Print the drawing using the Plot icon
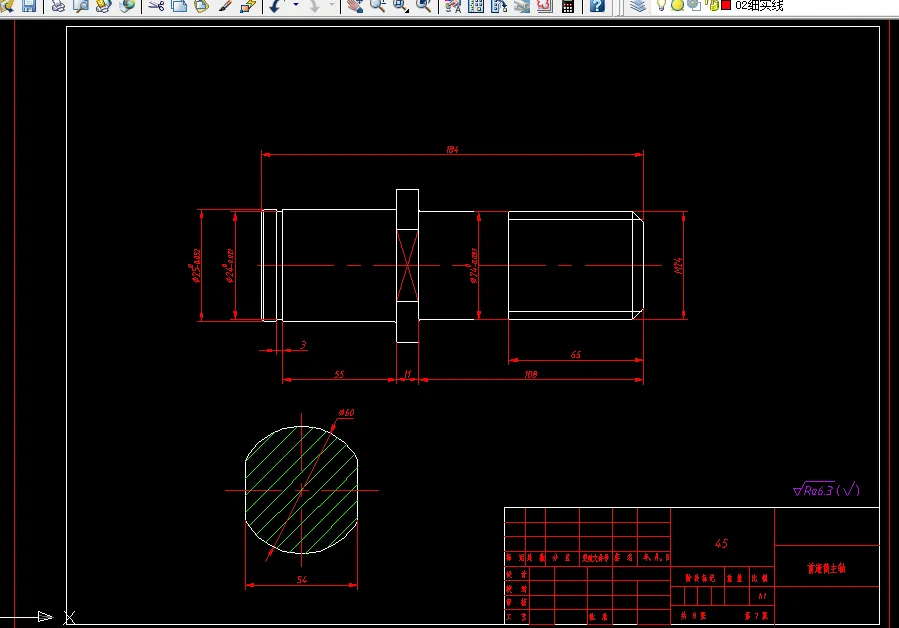Screen dimensions: 899x628 pyautogui.click(x=58, y=6)
